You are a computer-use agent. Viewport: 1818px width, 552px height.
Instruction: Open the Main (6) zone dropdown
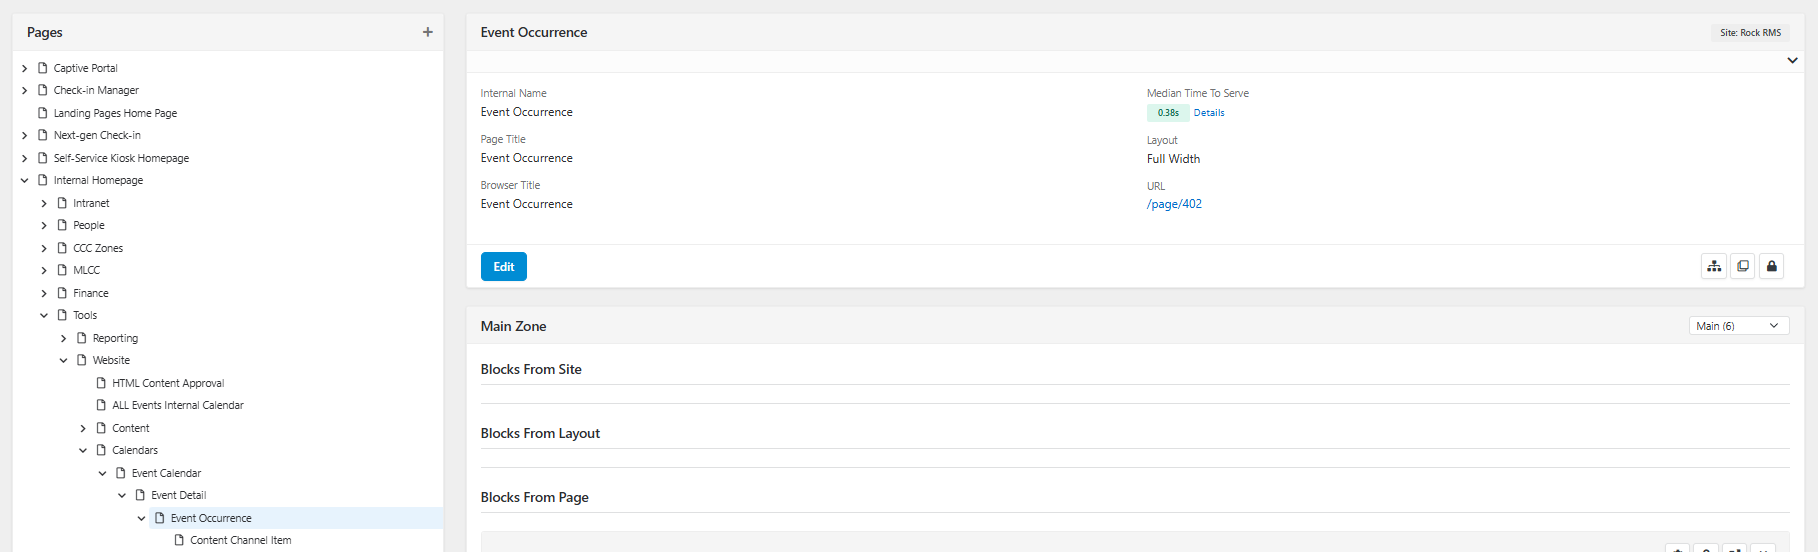click(1739, 326)
